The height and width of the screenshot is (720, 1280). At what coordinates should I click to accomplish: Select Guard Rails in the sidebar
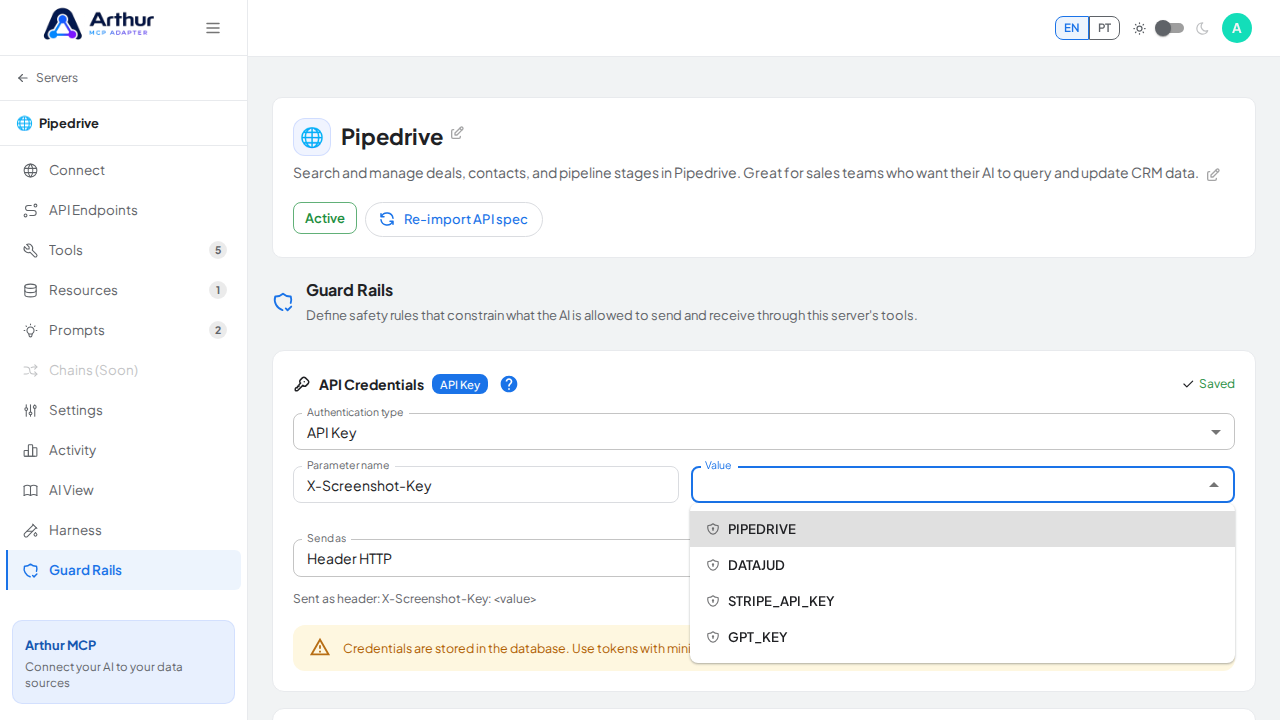(x=124, y=570)
